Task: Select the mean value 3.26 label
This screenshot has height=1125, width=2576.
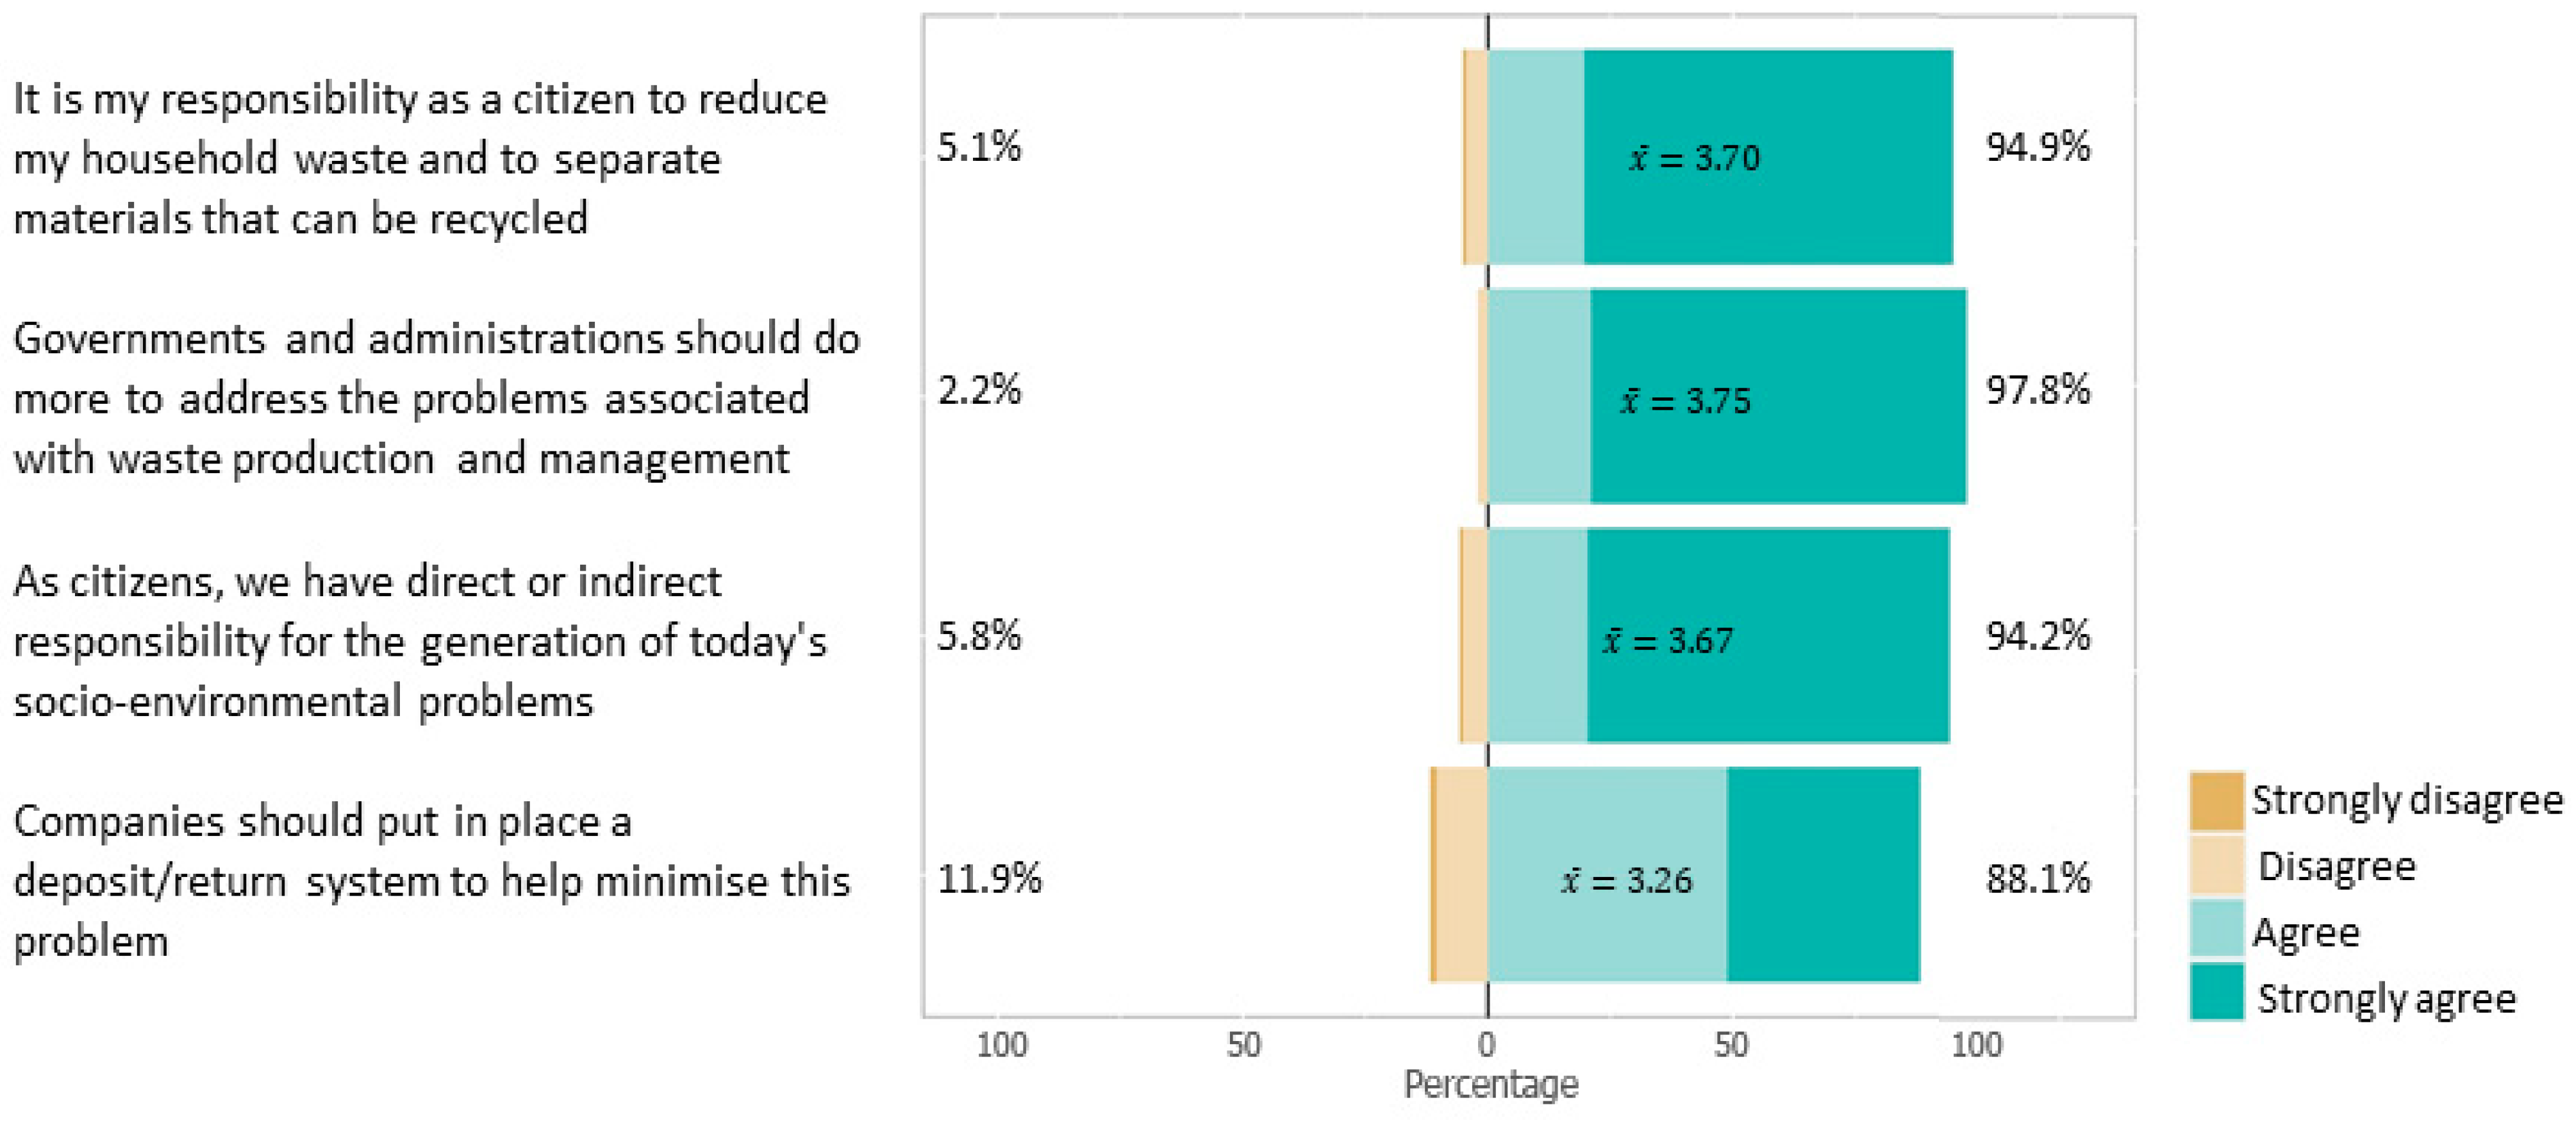Action: [1627, 880]
